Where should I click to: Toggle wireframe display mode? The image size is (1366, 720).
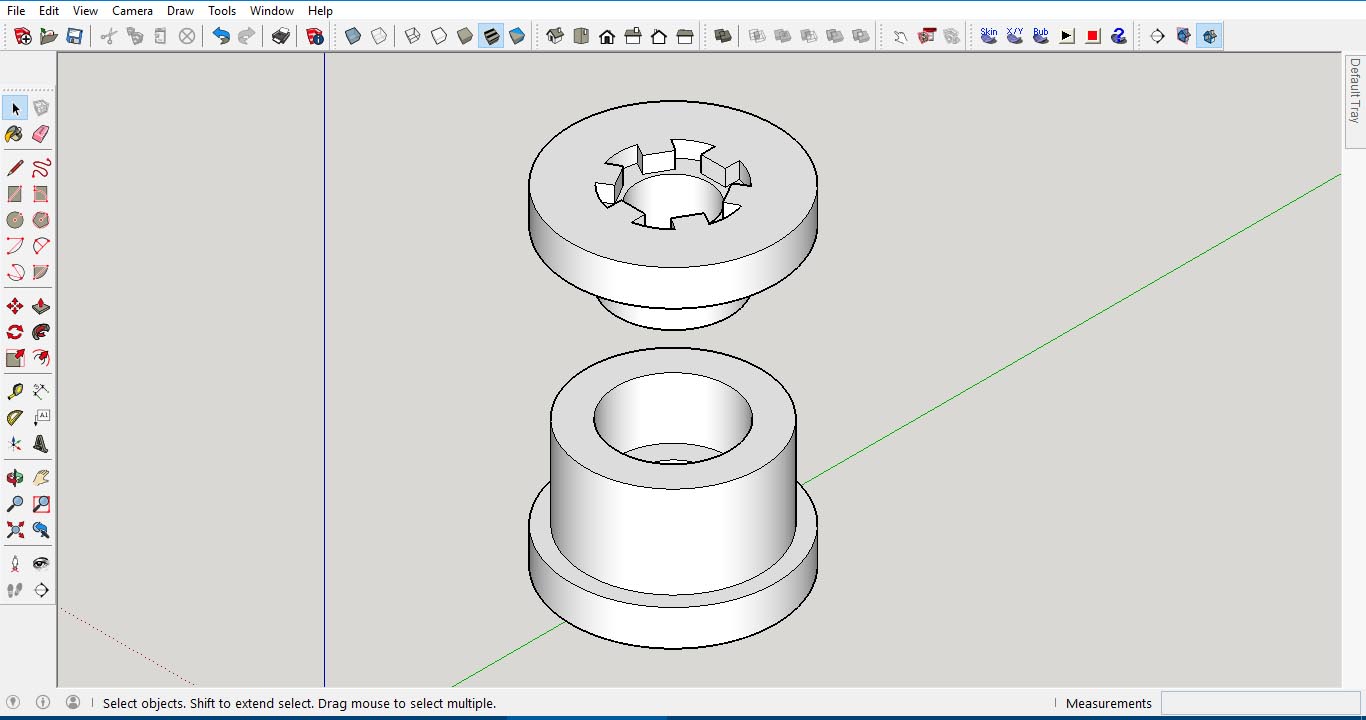coord(413,35)
